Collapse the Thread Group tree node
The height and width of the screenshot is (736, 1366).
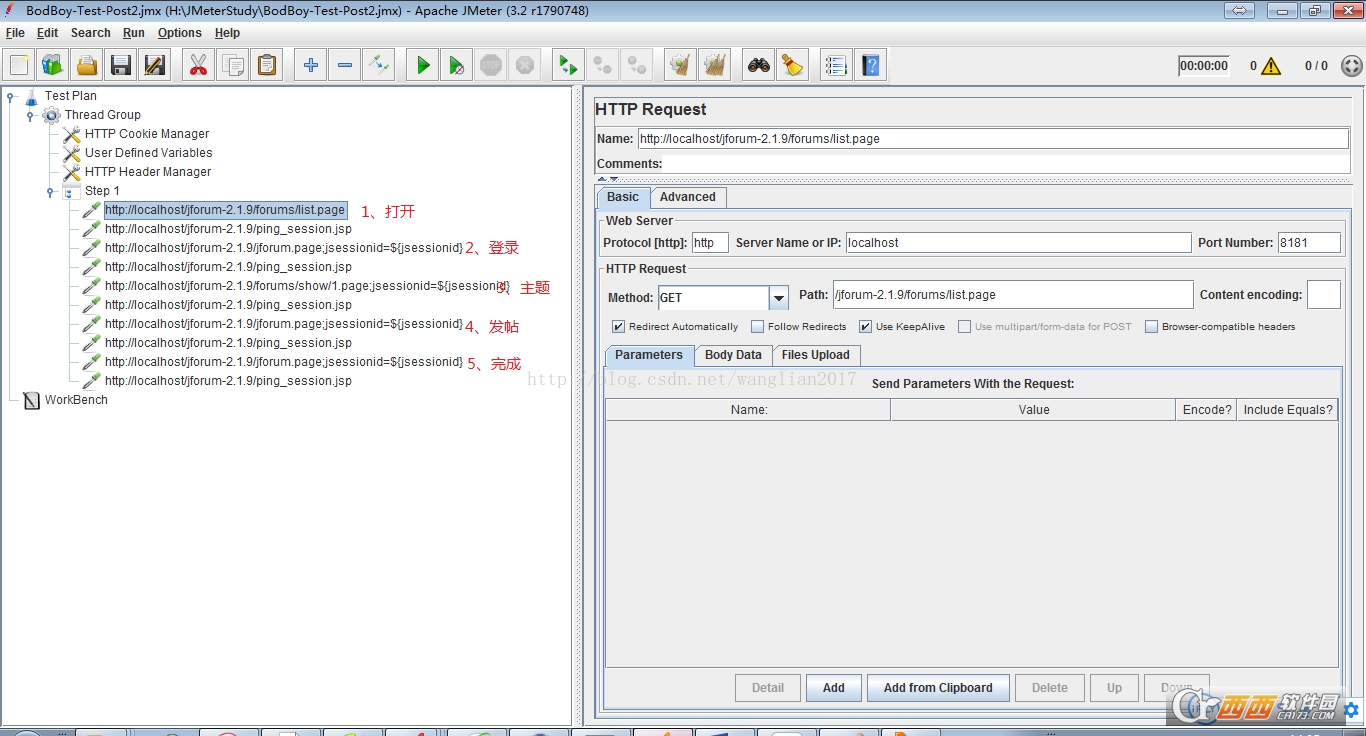coord(30,116)
